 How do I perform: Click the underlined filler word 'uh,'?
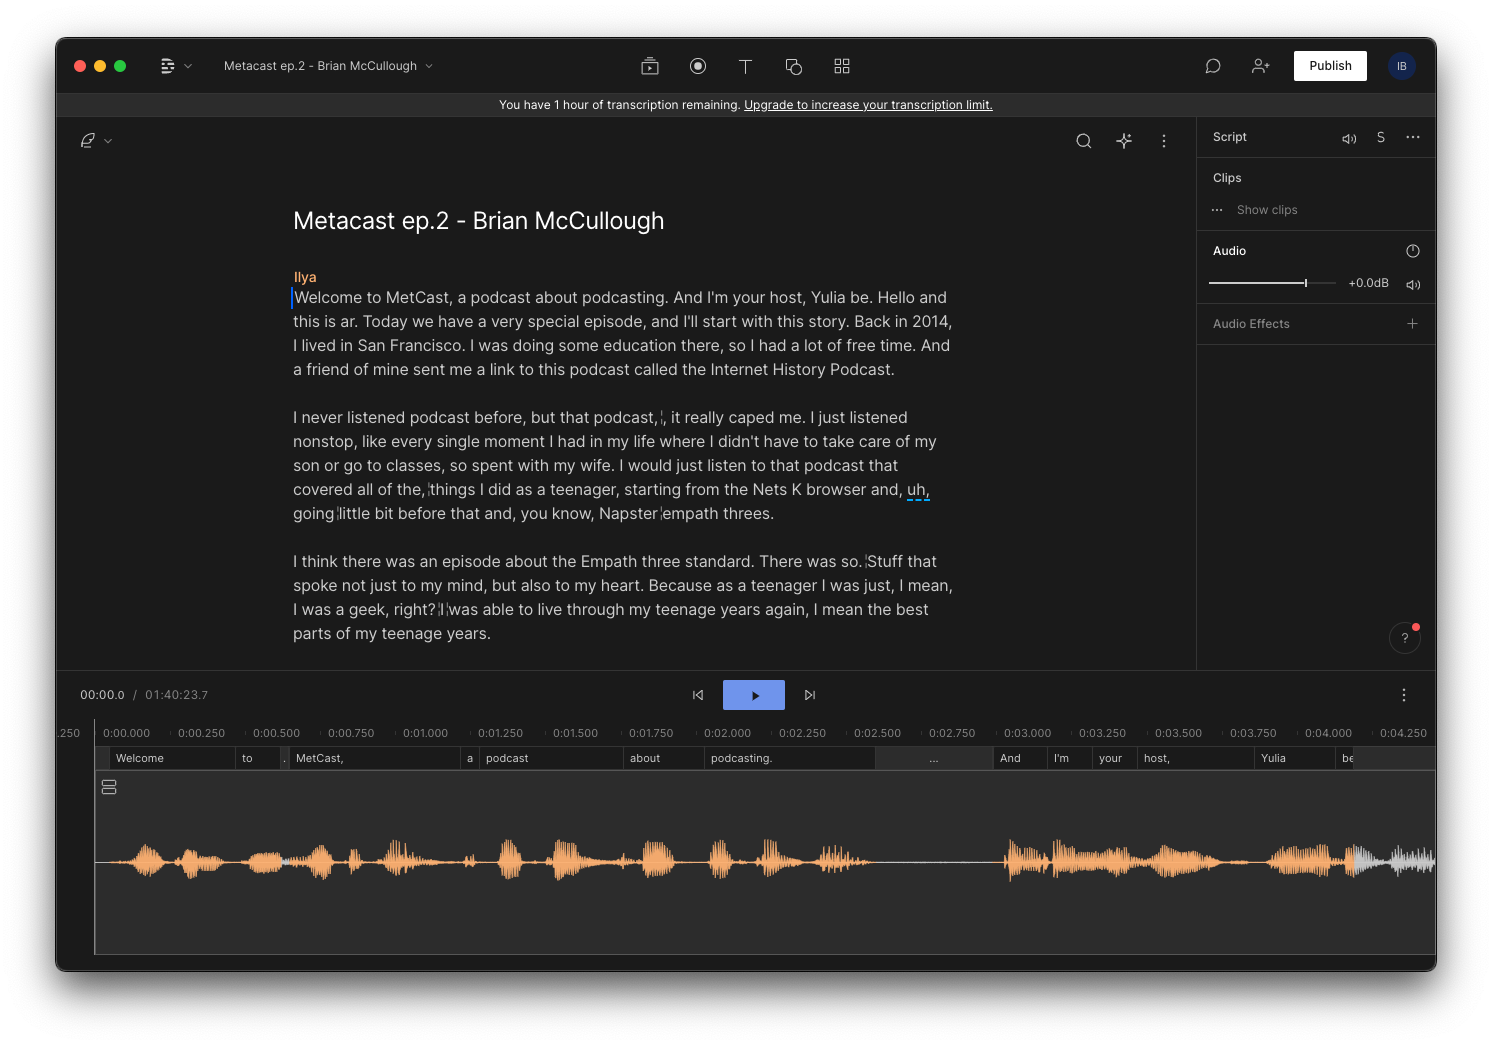click(918, 490)
